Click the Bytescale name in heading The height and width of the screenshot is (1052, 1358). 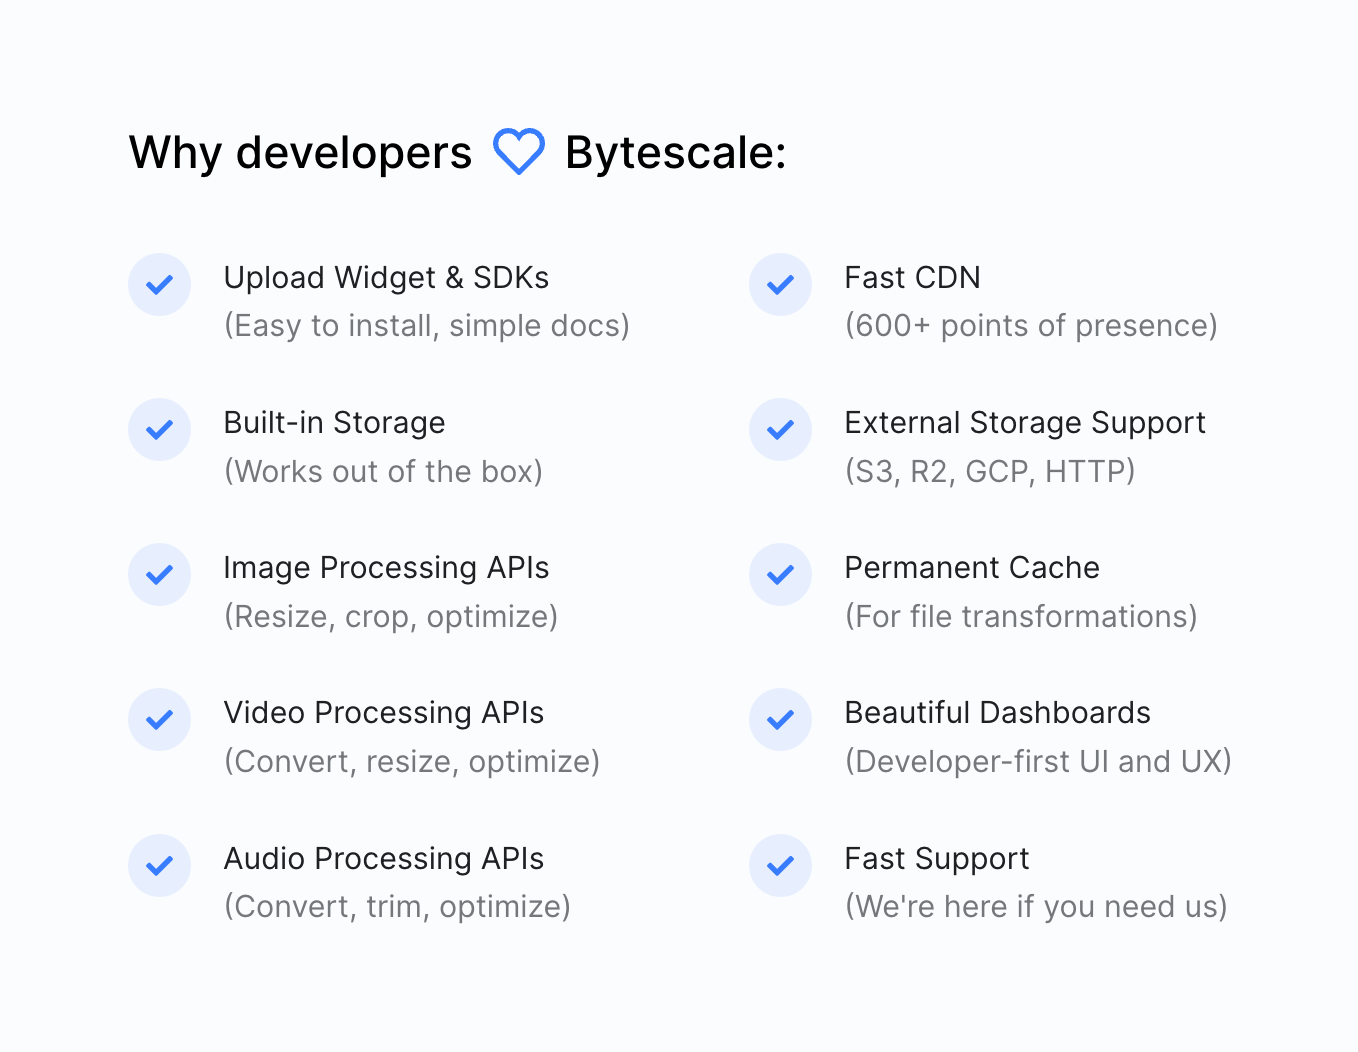(675, 153)
